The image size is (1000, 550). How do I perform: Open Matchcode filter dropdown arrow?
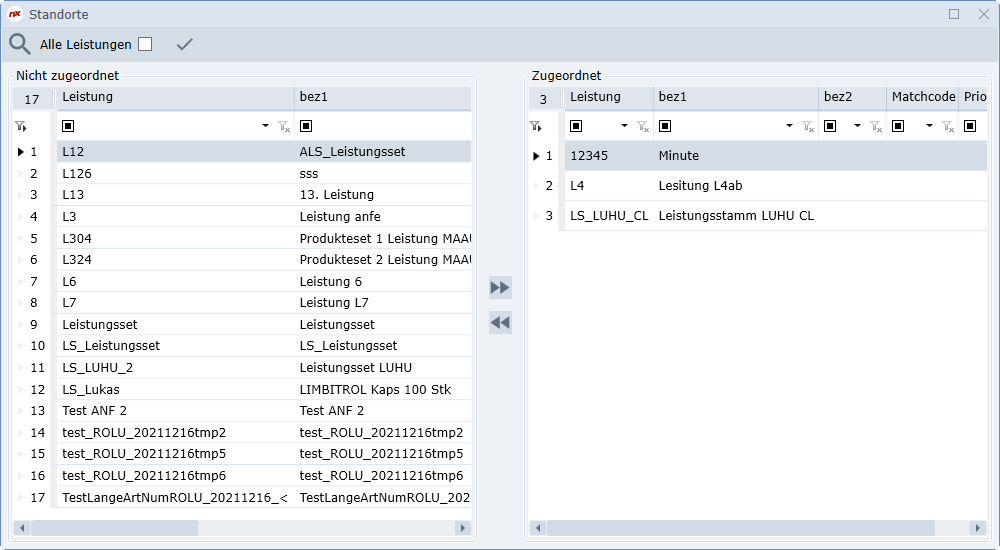point(929,127)
